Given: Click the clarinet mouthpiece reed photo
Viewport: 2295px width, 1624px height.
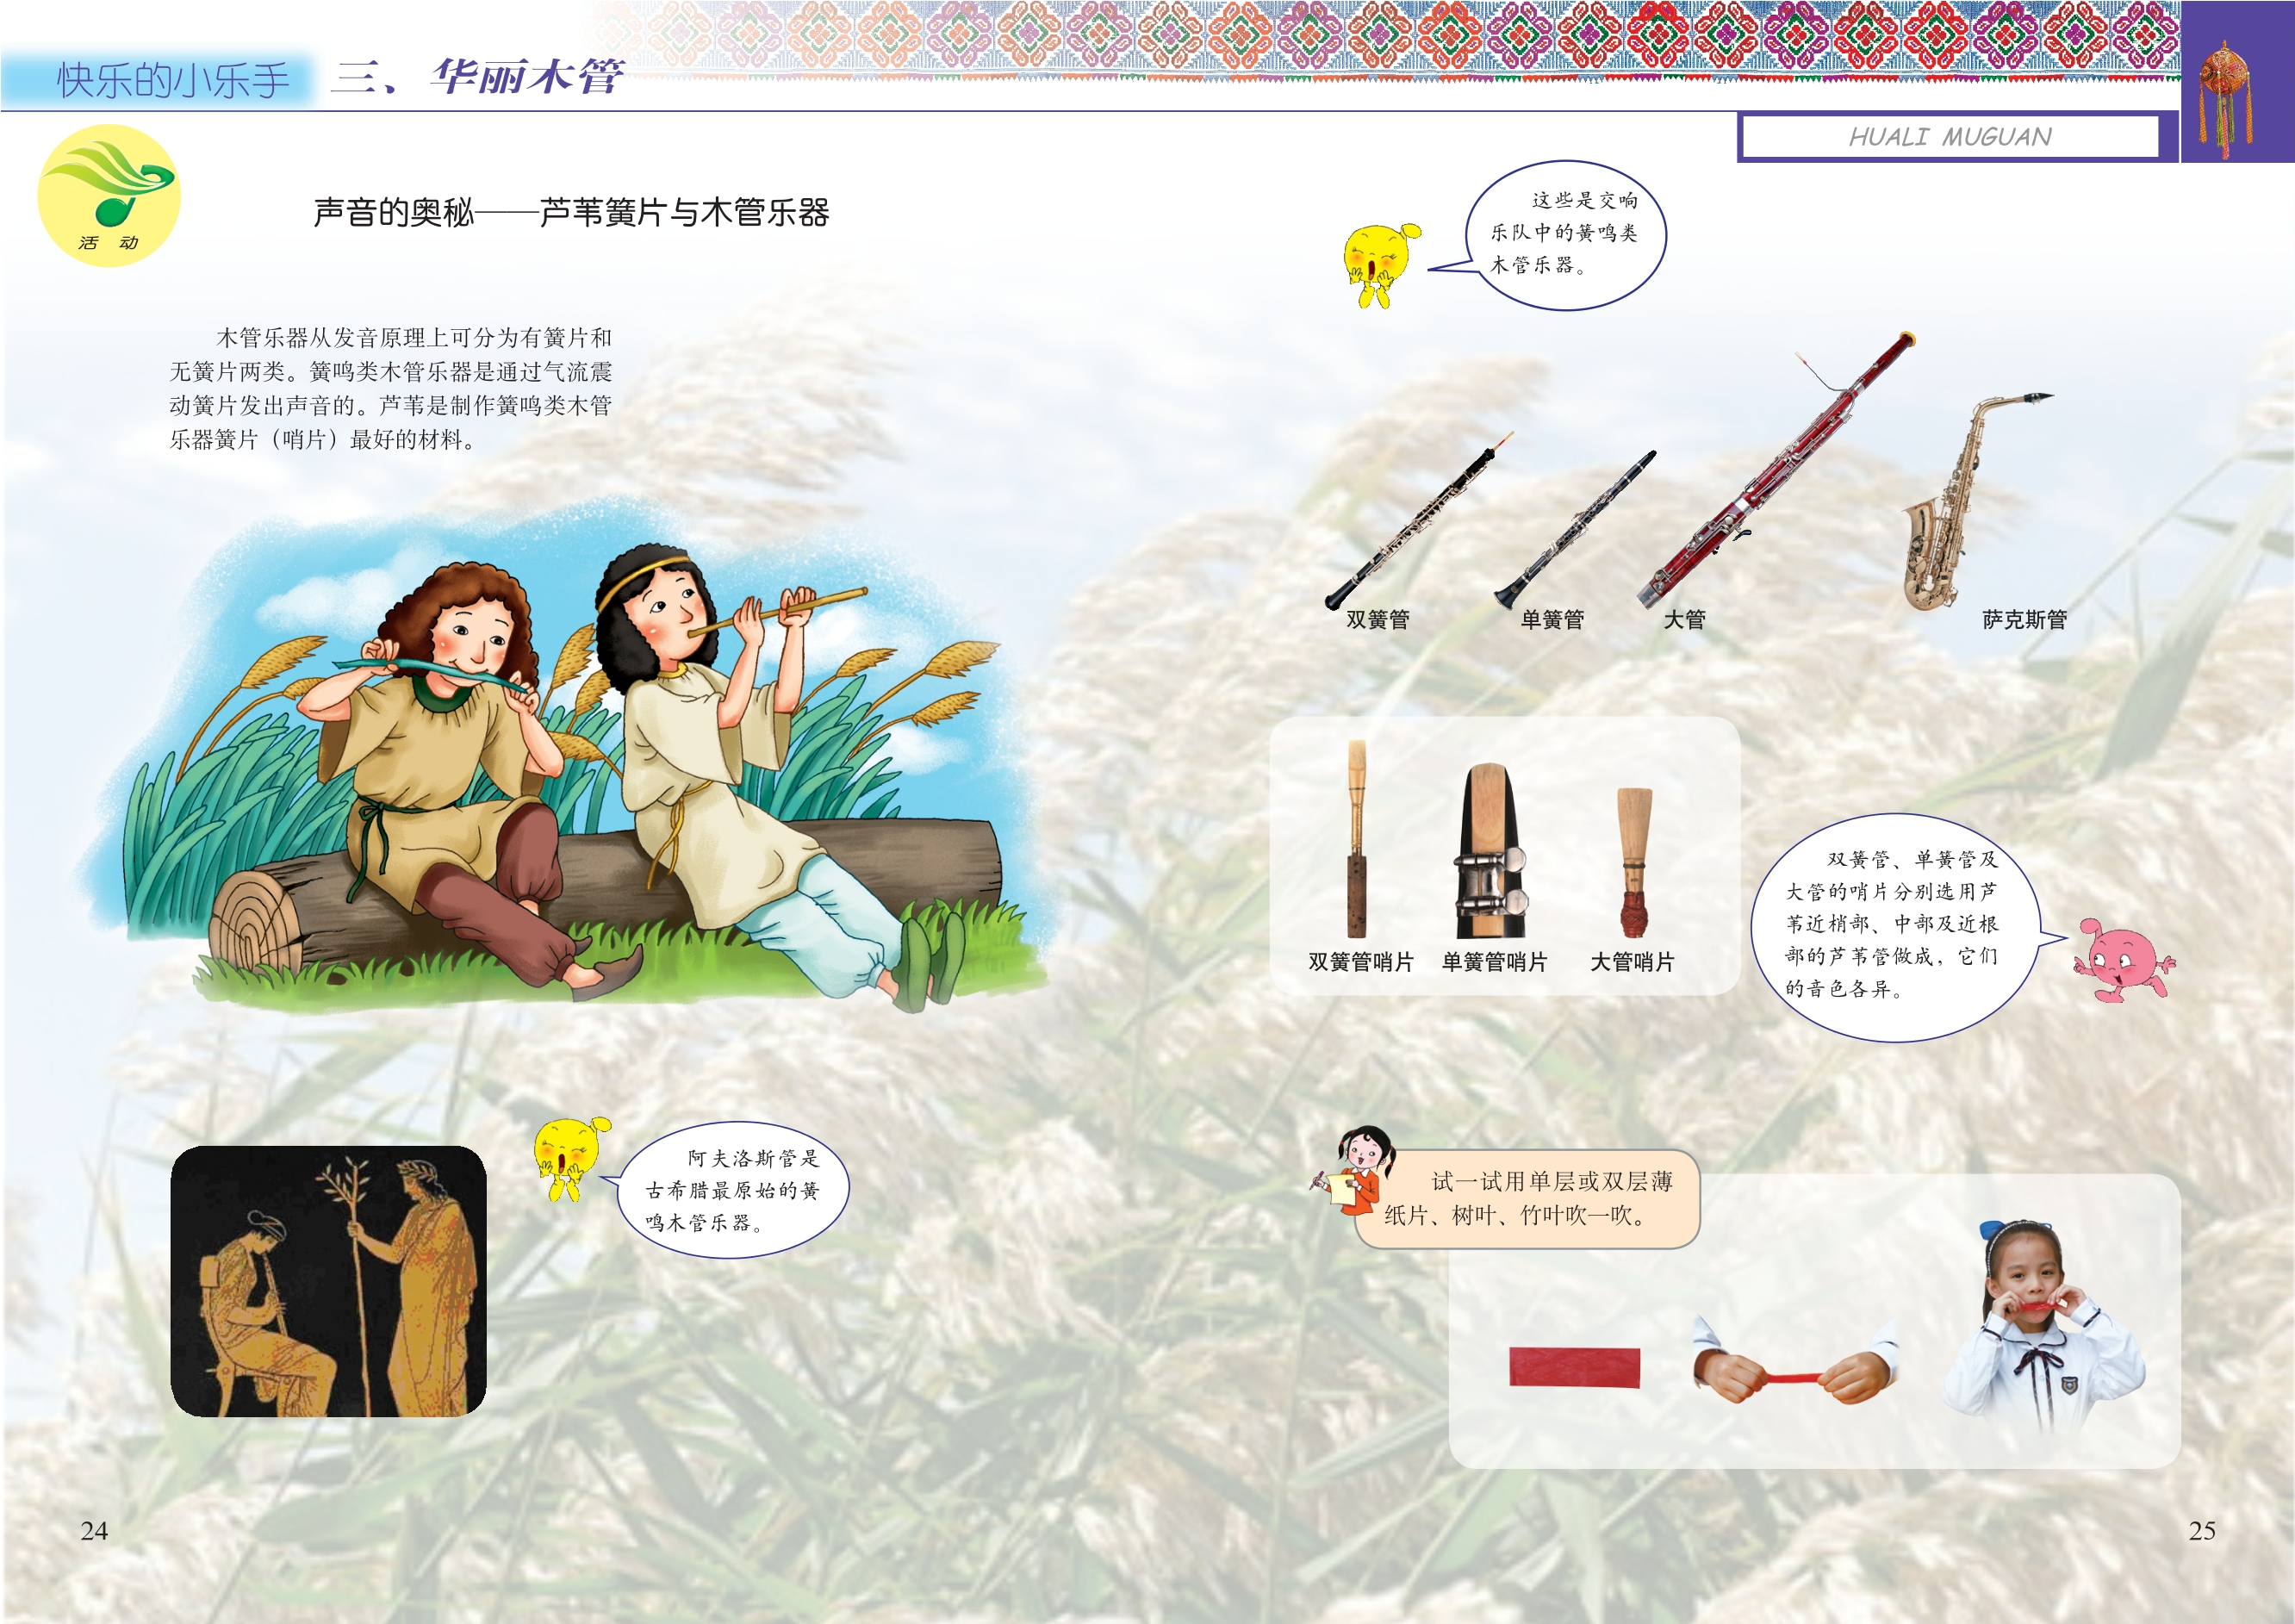Looking at the screenshot, I should point(1490,851).
